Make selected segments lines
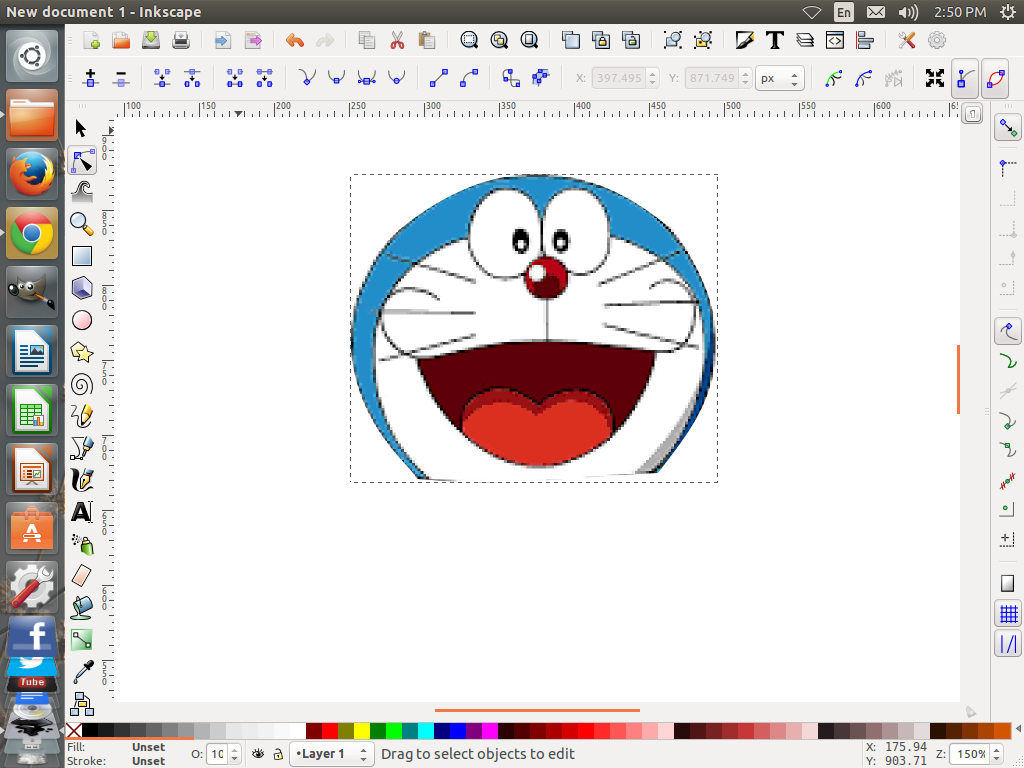This screenshot has height=768, width=1024. coord(439,78)
